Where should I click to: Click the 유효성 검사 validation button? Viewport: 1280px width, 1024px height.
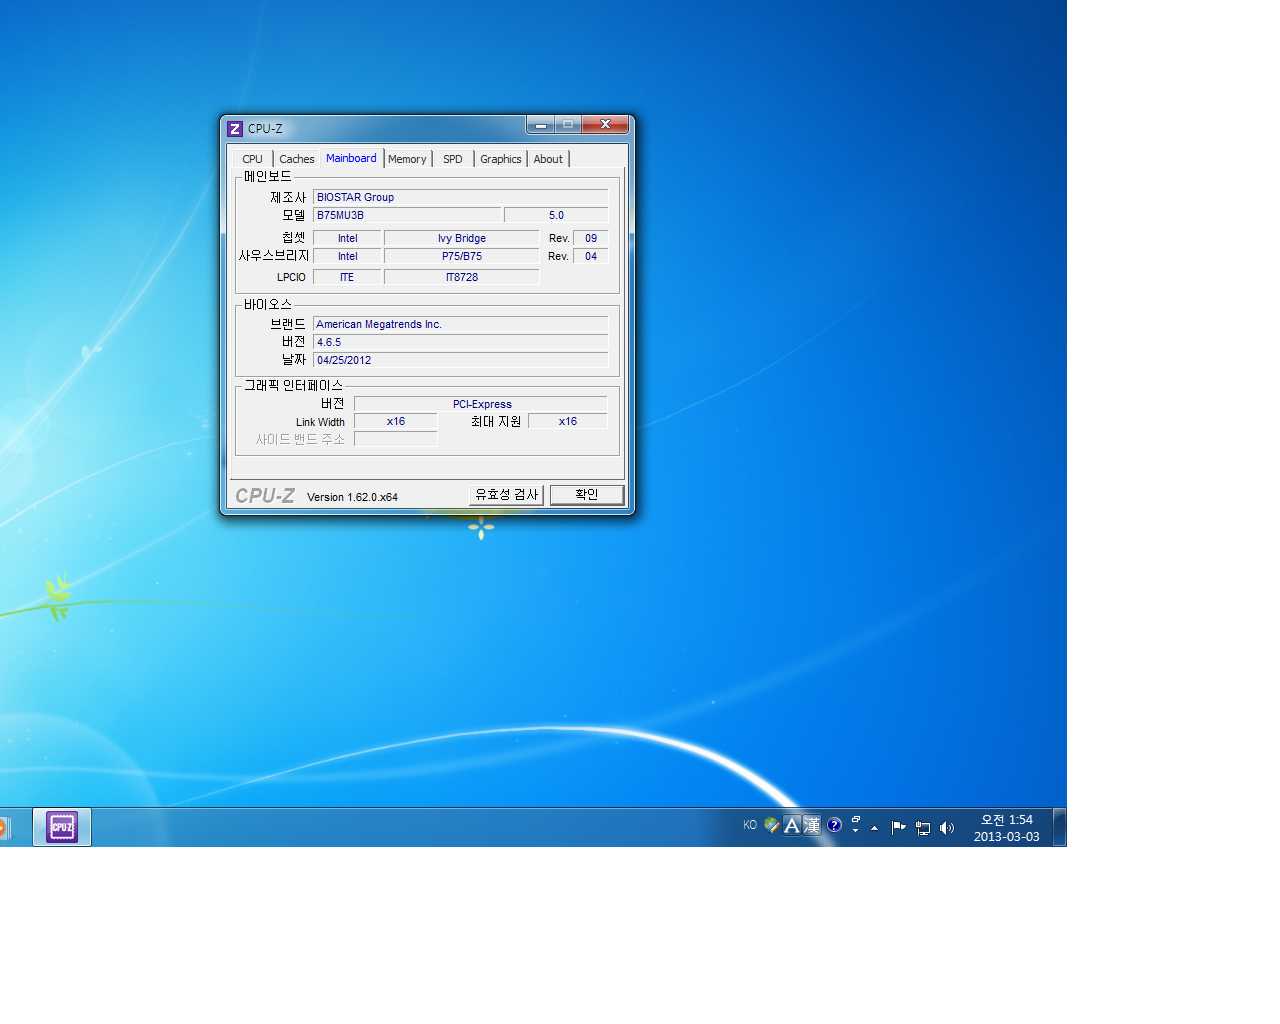coord(506,495)
